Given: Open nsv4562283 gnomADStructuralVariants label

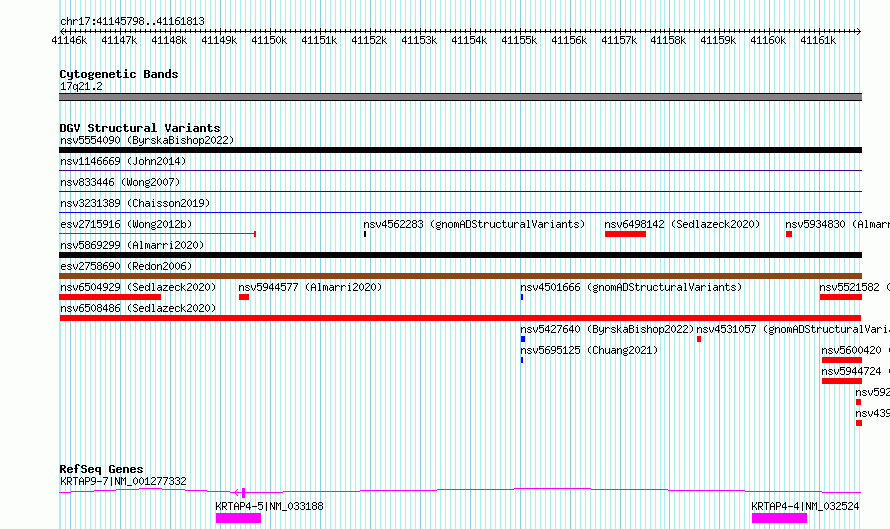Looking at the screenshot, I should 474,224.
